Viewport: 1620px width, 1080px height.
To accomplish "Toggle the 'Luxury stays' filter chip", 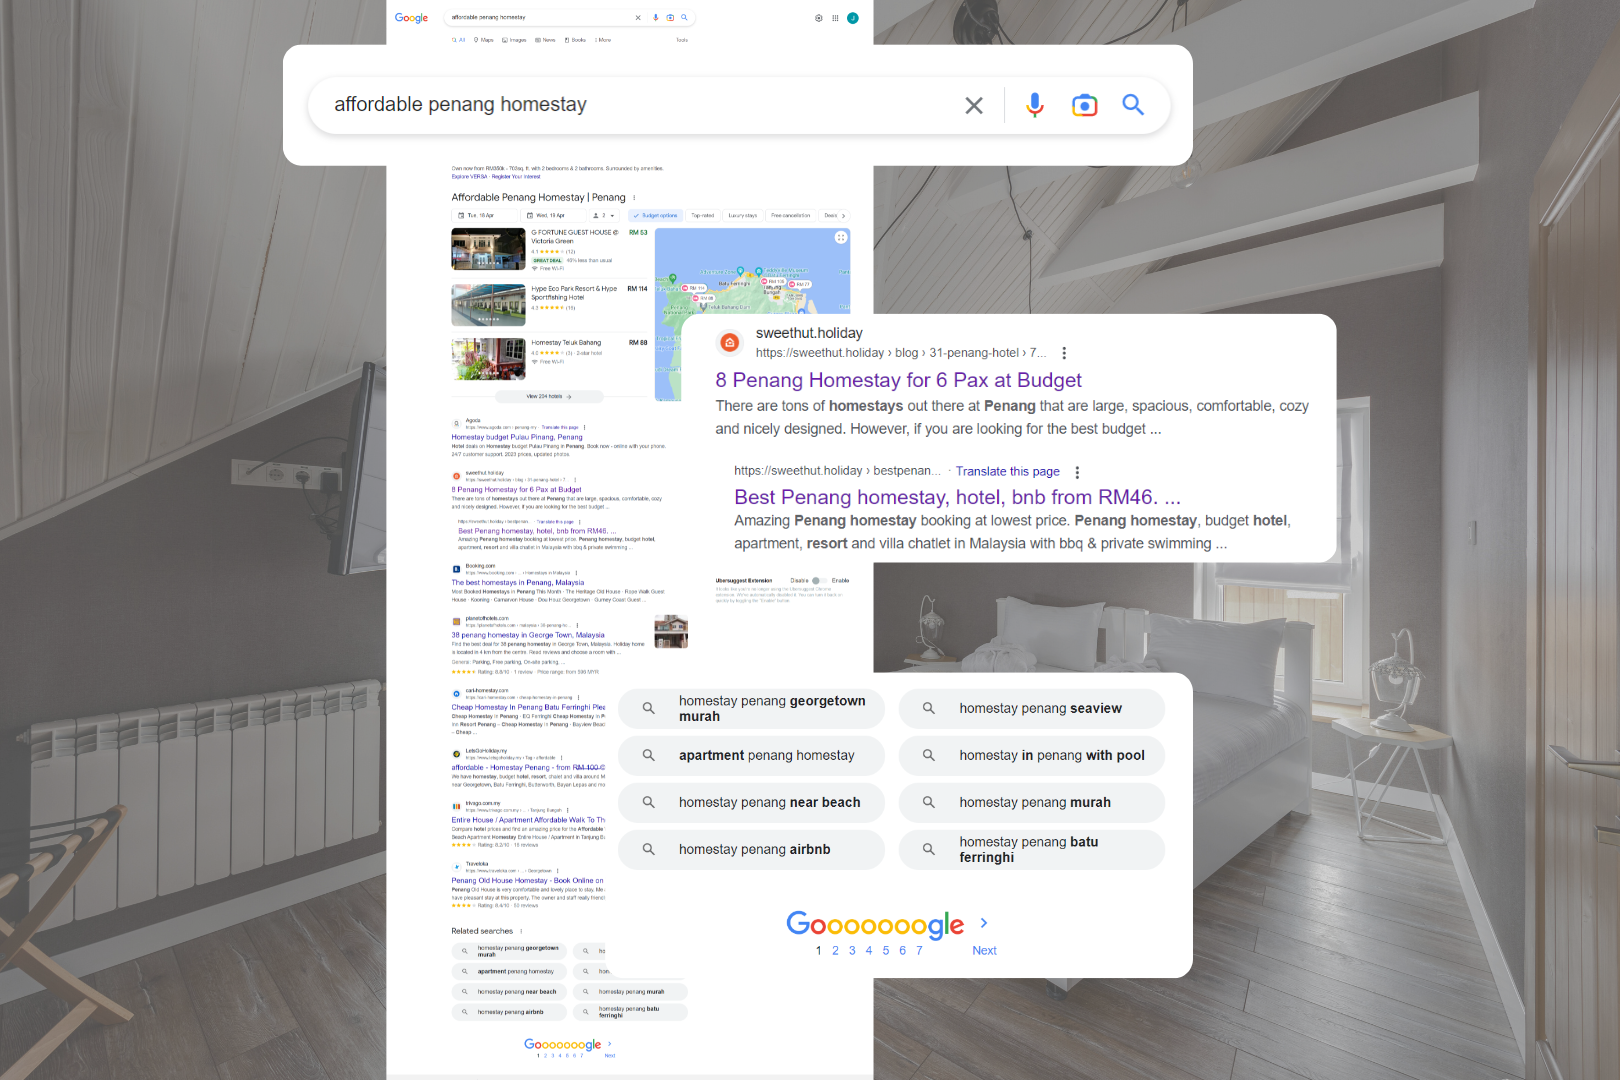I will pos(743,215).
